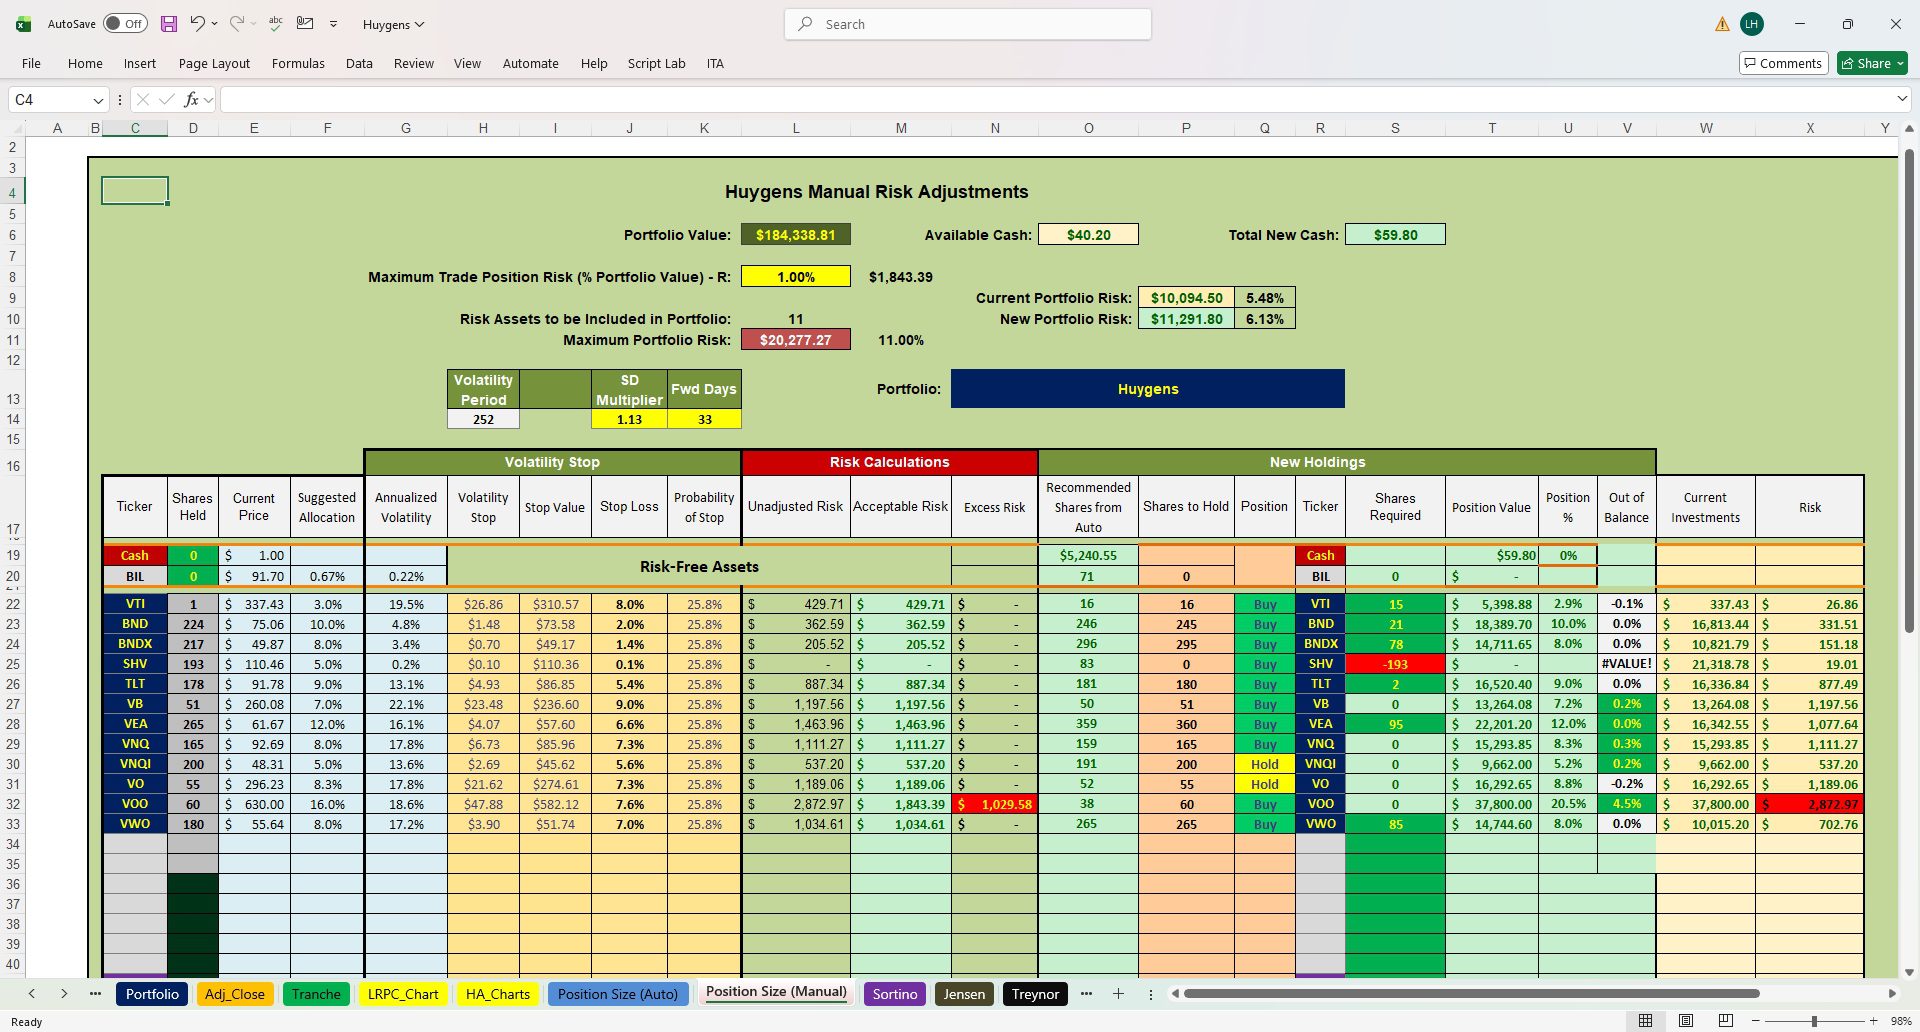
Task: Open the LH account avatar
Action: pyautogui.click(x=1751, y=24)
